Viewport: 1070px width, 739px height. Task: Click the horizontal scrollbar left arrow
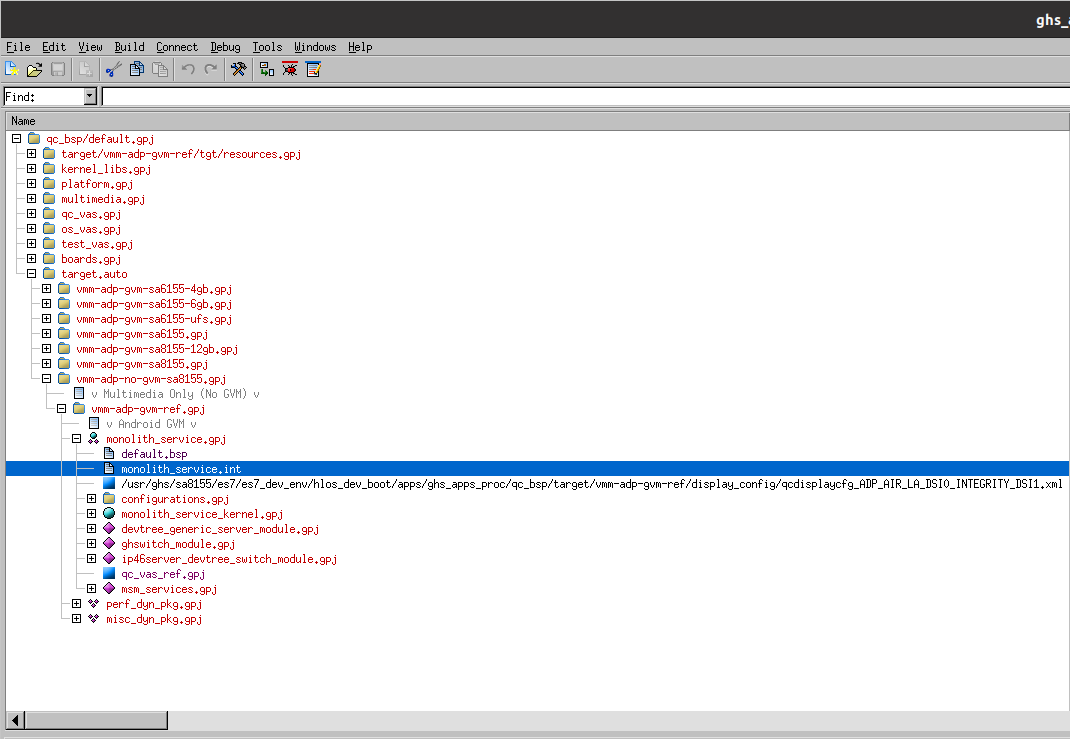pos(16,721)
